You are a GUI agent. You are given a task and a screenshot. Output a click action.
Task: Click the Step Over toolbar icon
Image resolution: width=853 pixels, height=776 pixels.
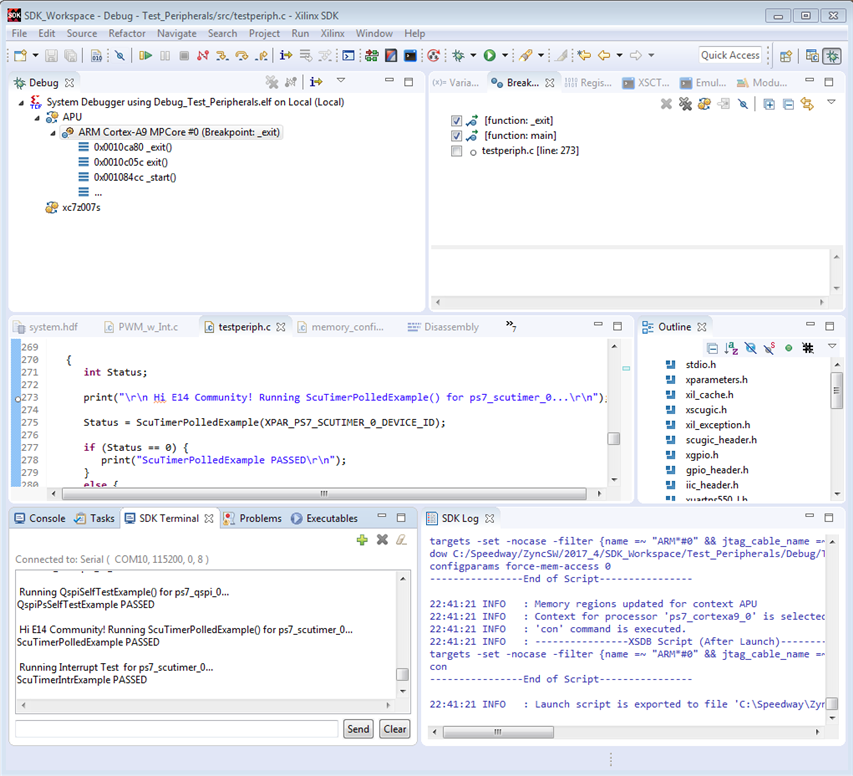click(242, 55)
